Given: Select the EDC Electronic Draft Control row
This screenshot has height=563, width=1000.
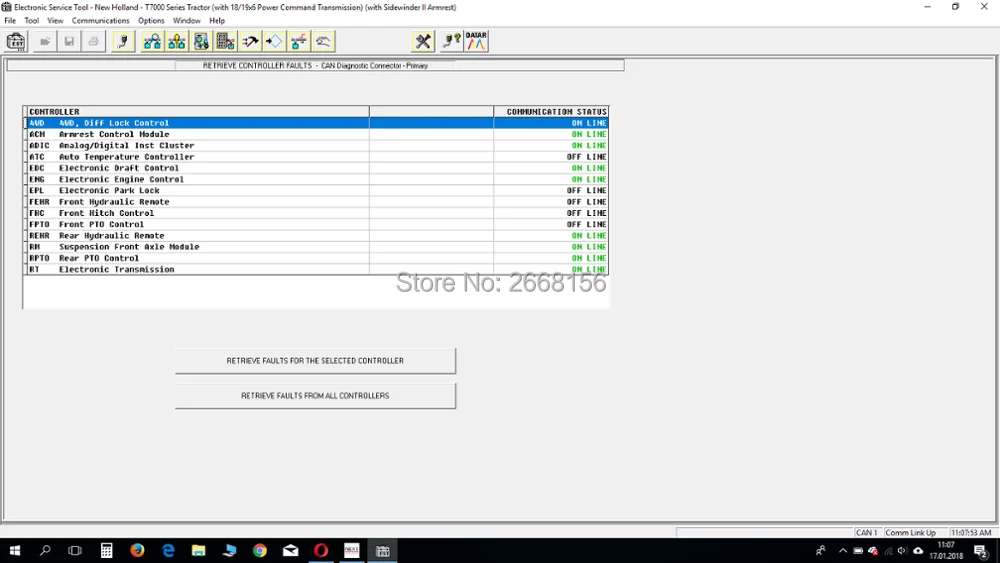Looking at the screenshot, I should click(x=316, y=168).
